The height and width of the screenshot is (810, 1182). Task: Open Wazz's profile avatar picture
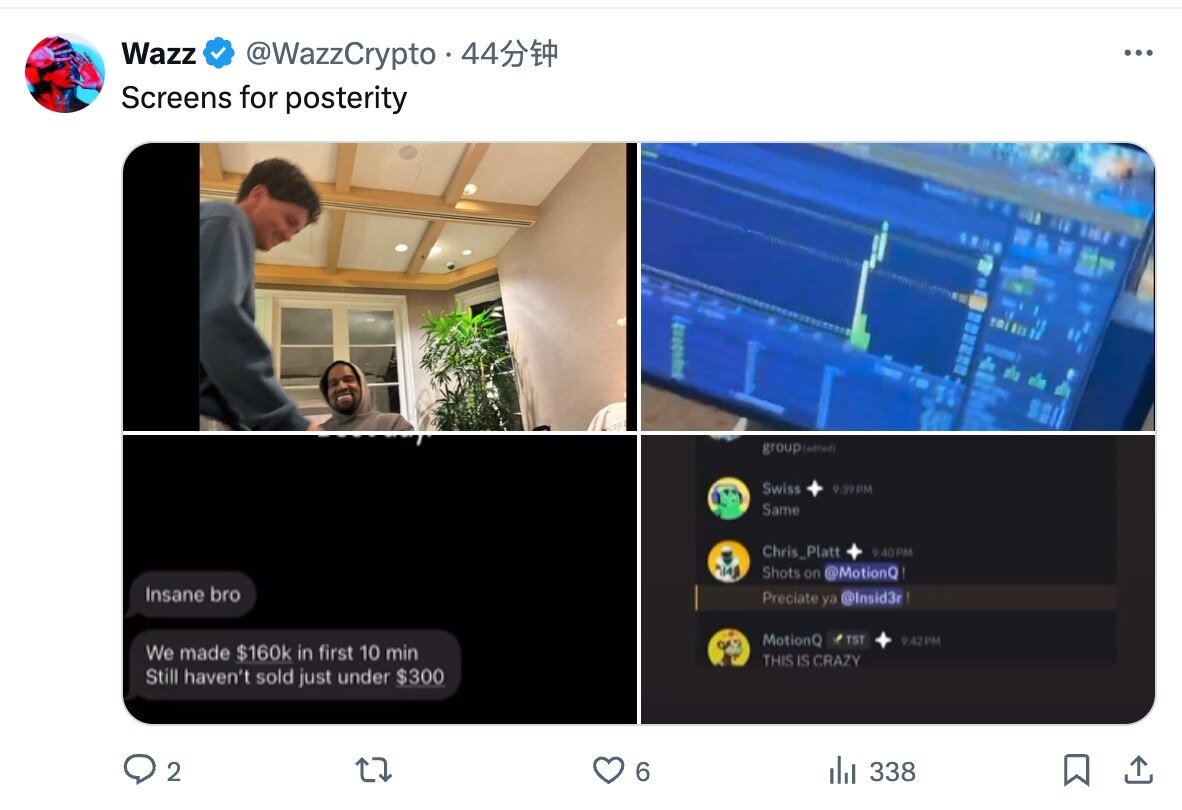point(65,73)
